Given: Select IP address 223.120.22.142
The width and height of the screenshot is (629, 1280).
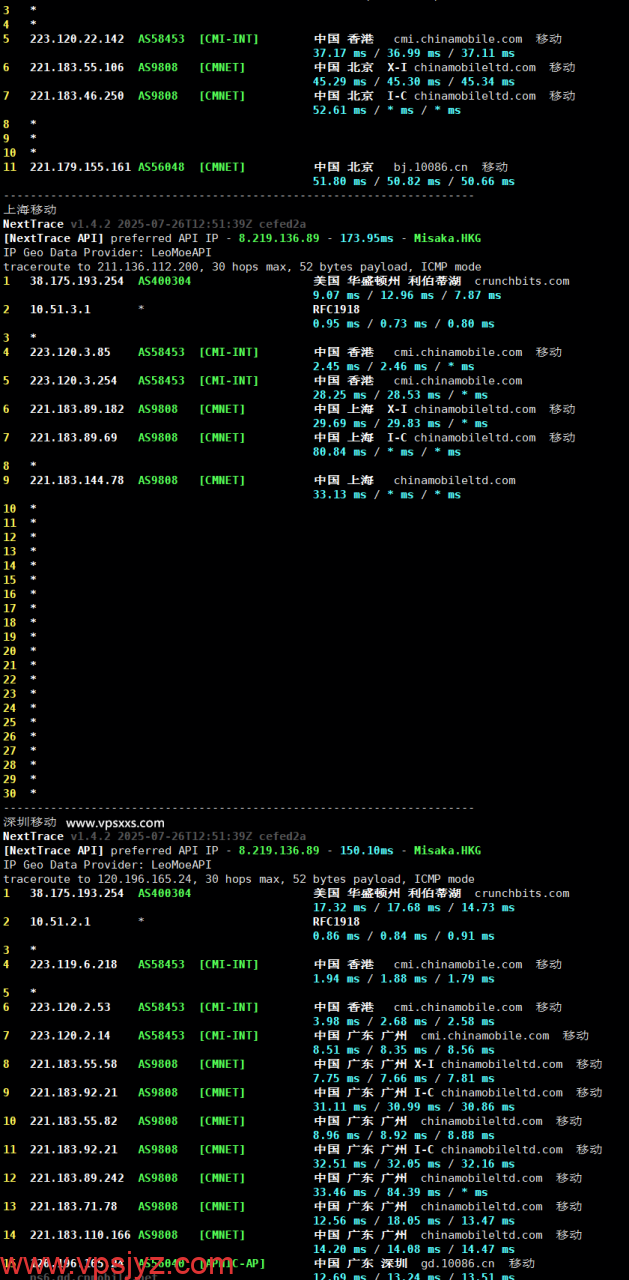Looking at the screenshot, I should coord(77,39).
